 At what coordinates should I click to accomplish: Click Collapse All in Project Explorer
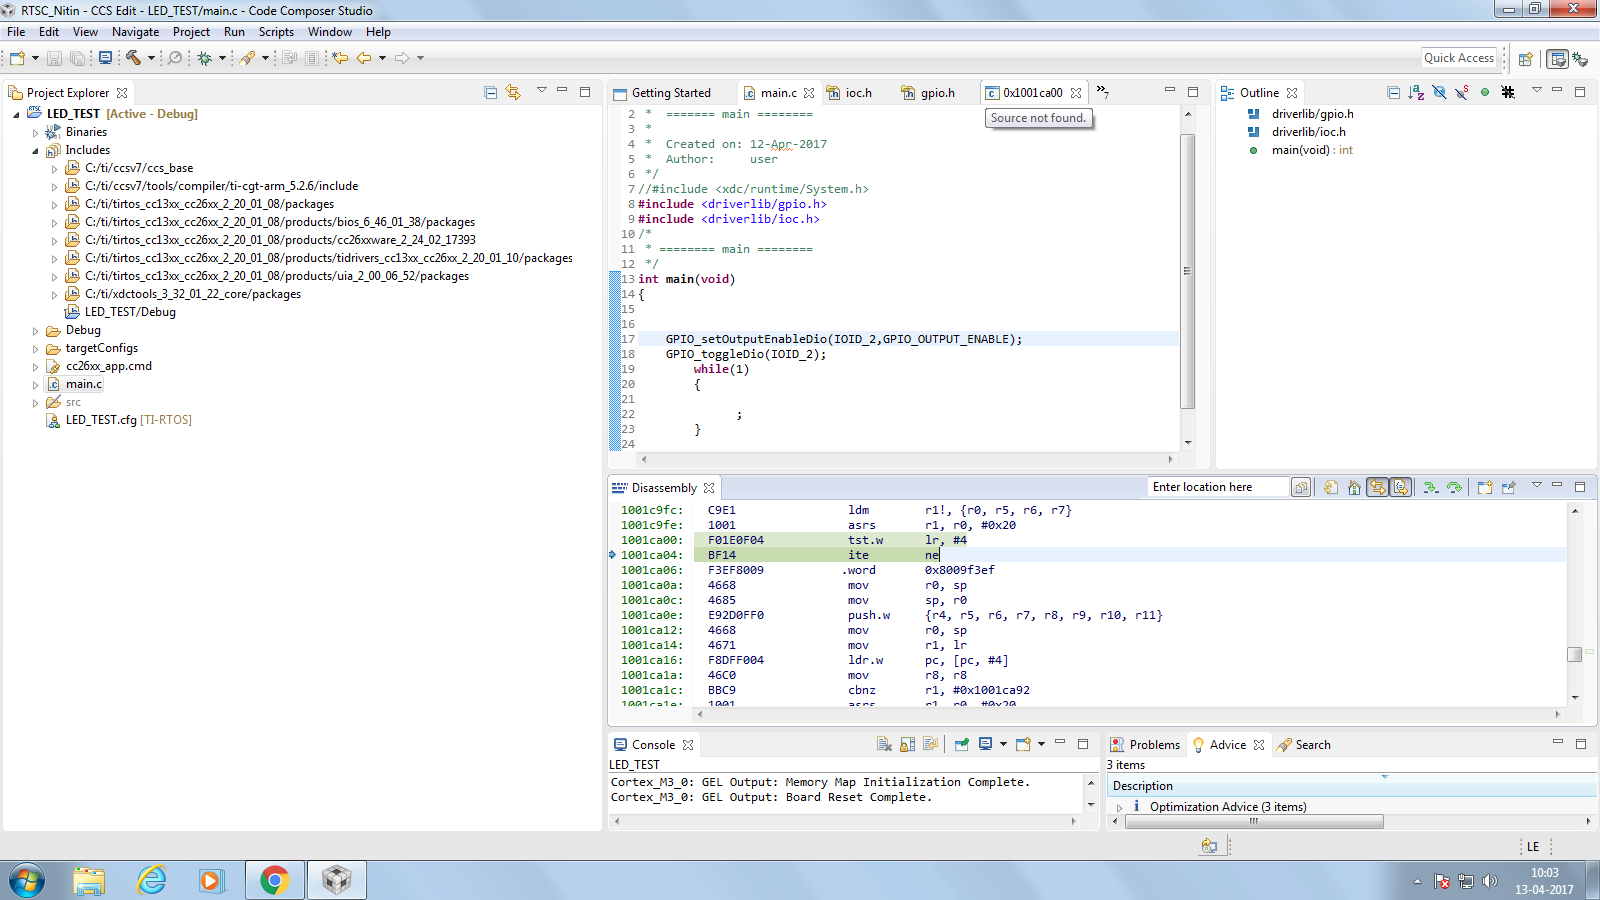pyautogui.click(x=490, y=93)
